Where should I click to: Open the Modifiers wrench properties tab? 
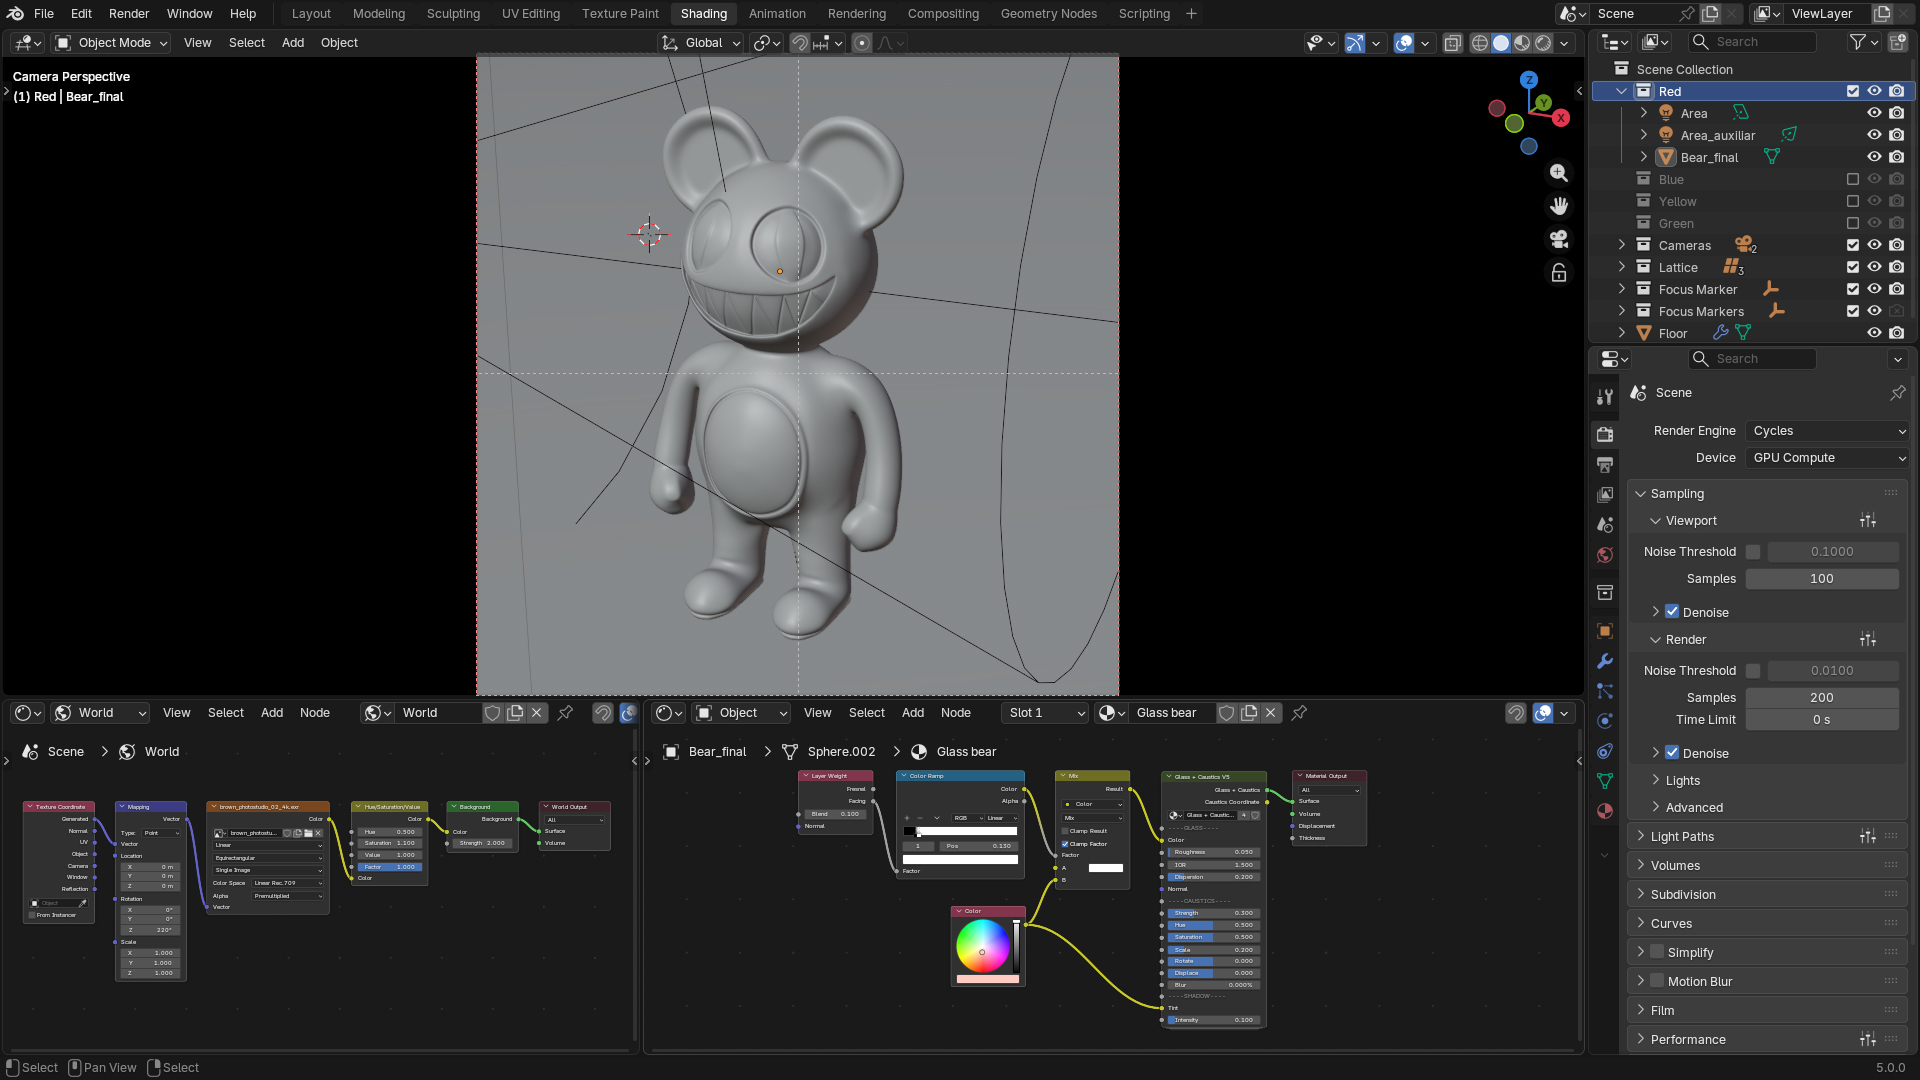pyautogui.click(x=1605, y=661)
